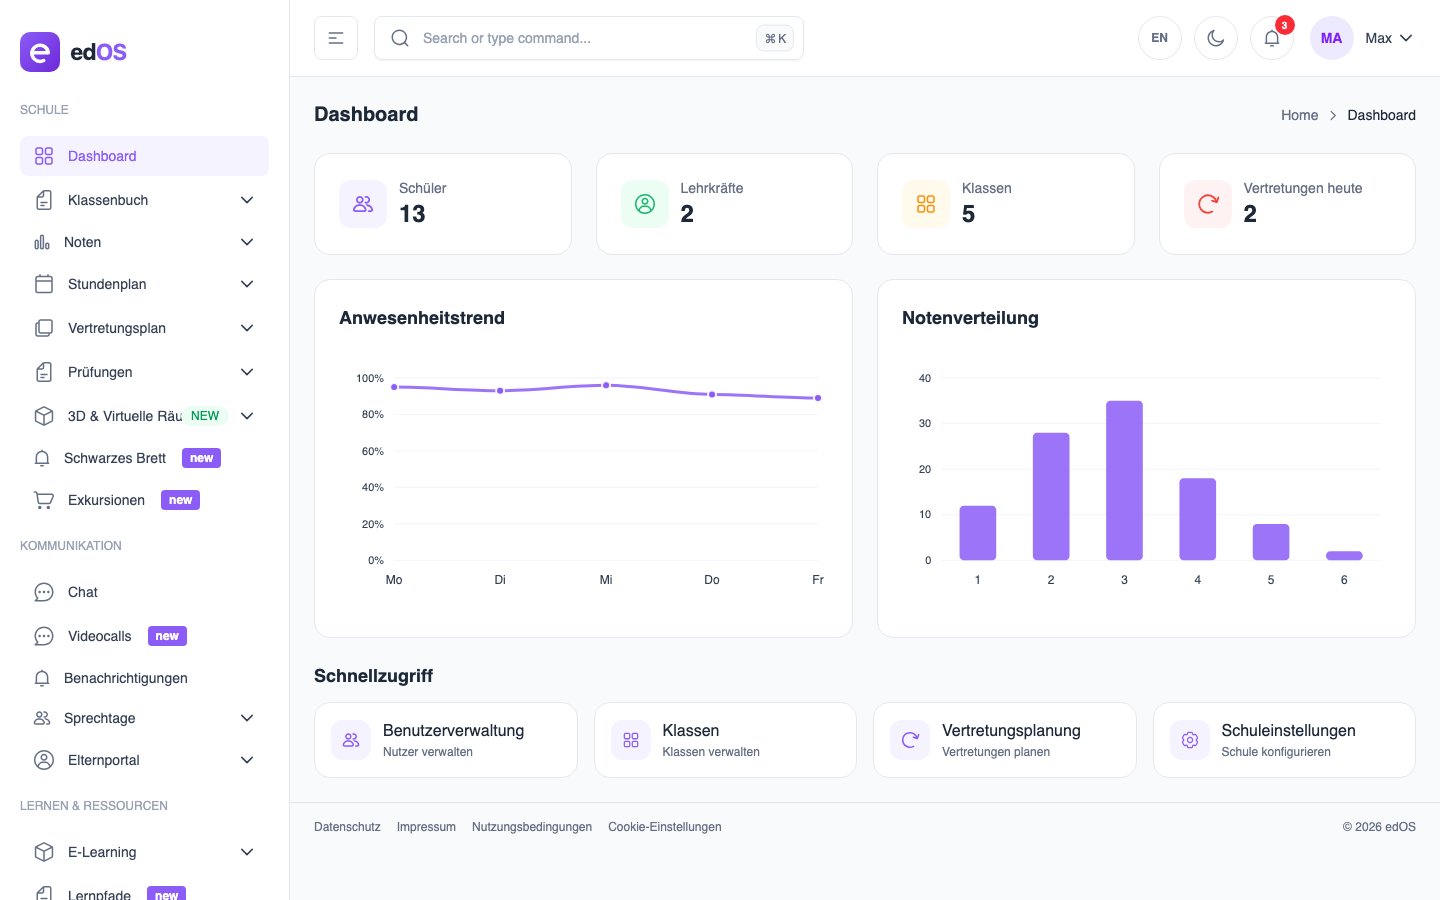This screenshot has width=1440, height=900.
Task: Click the edOS logo icon
Action: (x=40, y=52)
